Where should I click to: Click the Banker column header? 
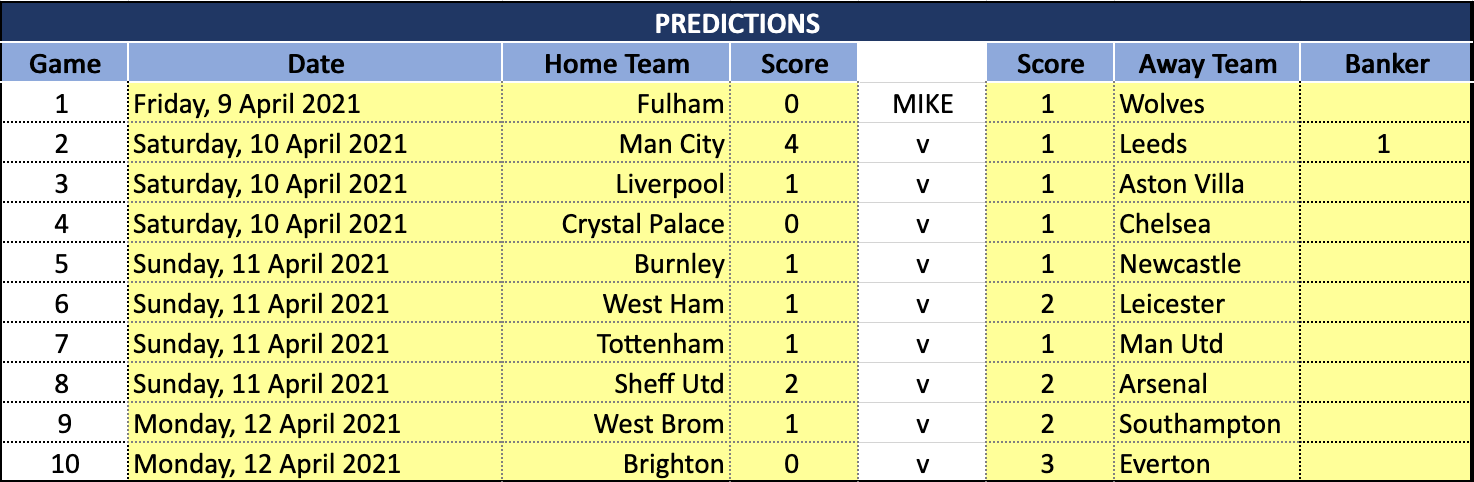(1386, 64)
